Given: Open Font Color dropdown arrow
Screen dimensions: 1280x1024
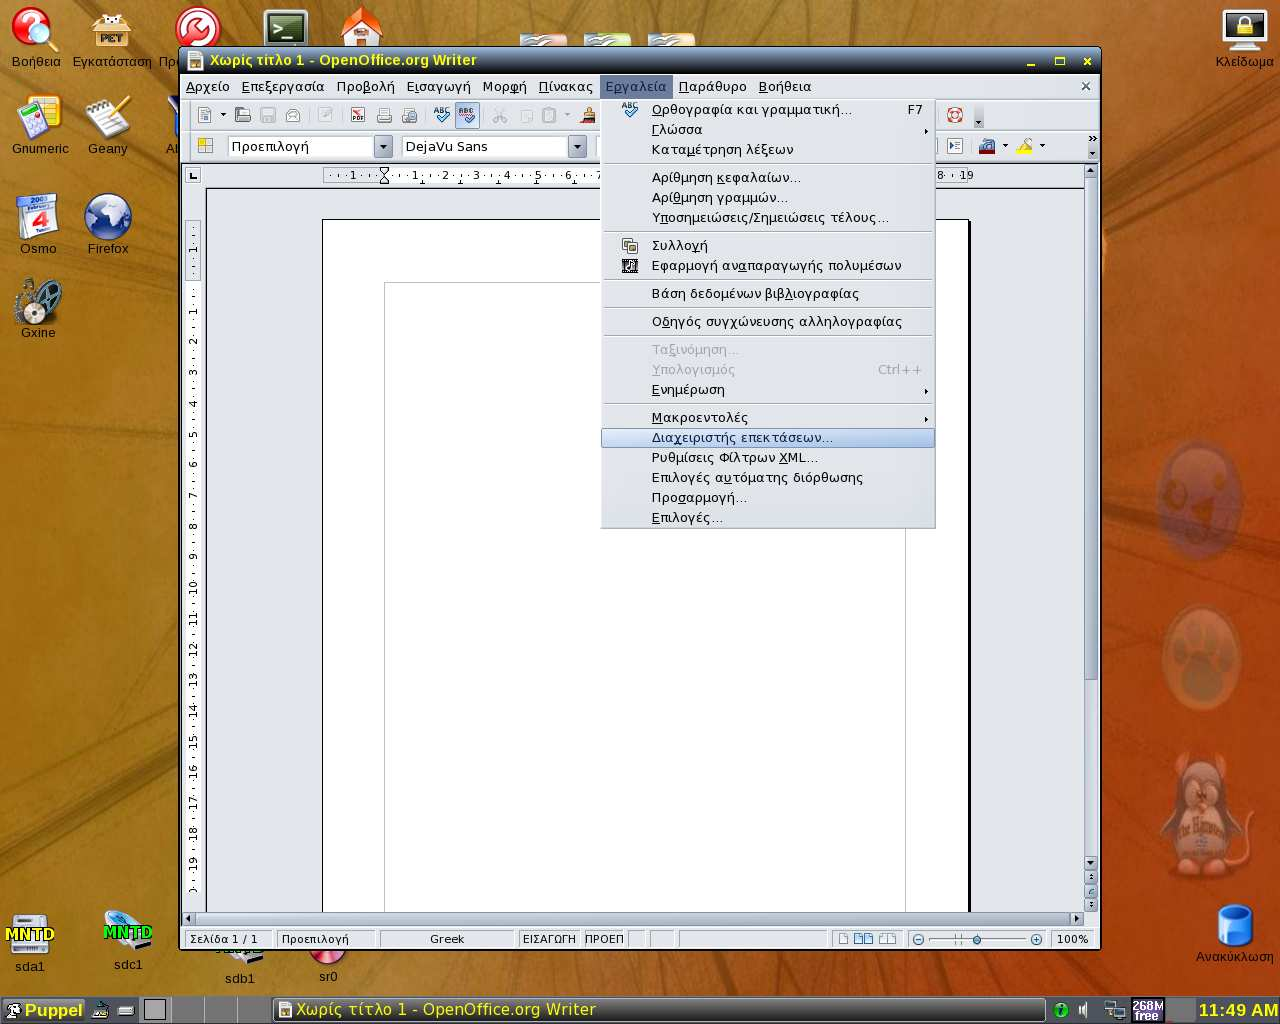Looking at the screenshot, I should pyautogui.click(x=1005, y=146).
